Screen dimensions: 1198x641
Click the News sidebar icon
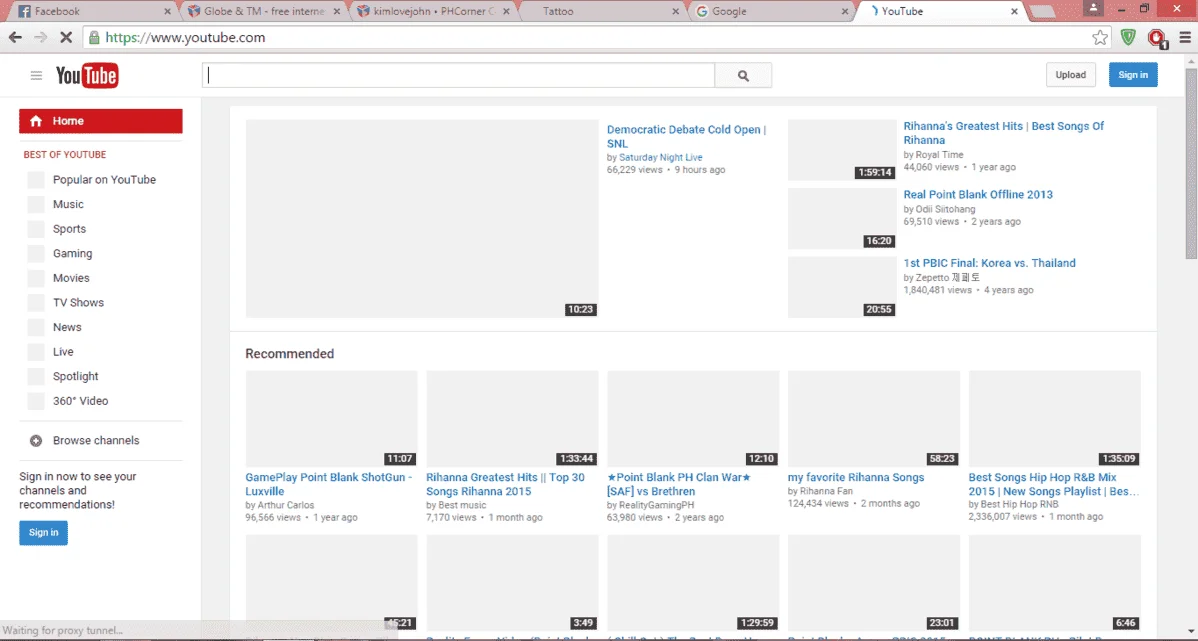(x=36, y=327)
